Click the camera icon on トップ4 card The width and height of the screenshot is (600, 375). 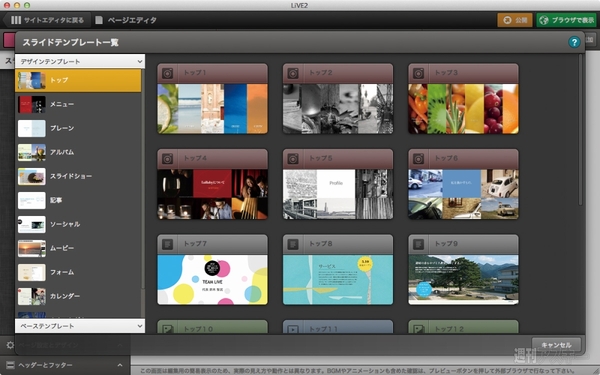168,159
